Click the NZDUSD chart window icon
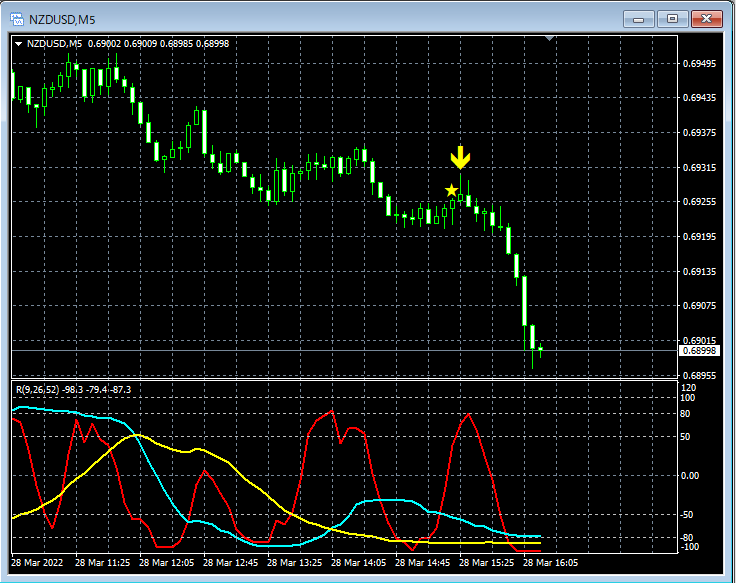The width and height of the screenshot is (737, 583). point(17,18)
